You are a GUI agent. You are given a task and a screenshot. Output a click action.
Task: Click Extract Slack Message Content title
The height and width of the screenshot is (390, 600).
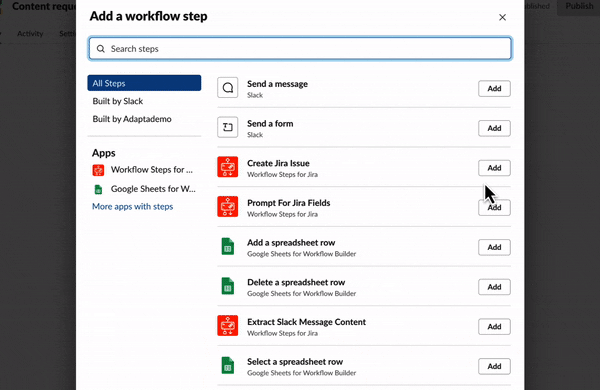307,322
